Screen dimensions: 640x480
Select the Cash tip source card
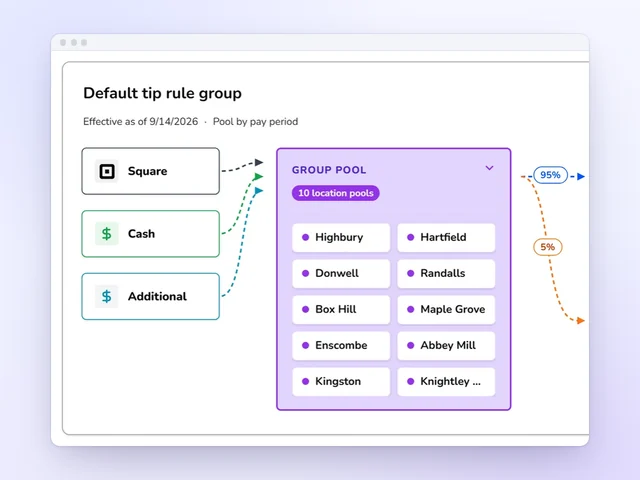[151, 233]
